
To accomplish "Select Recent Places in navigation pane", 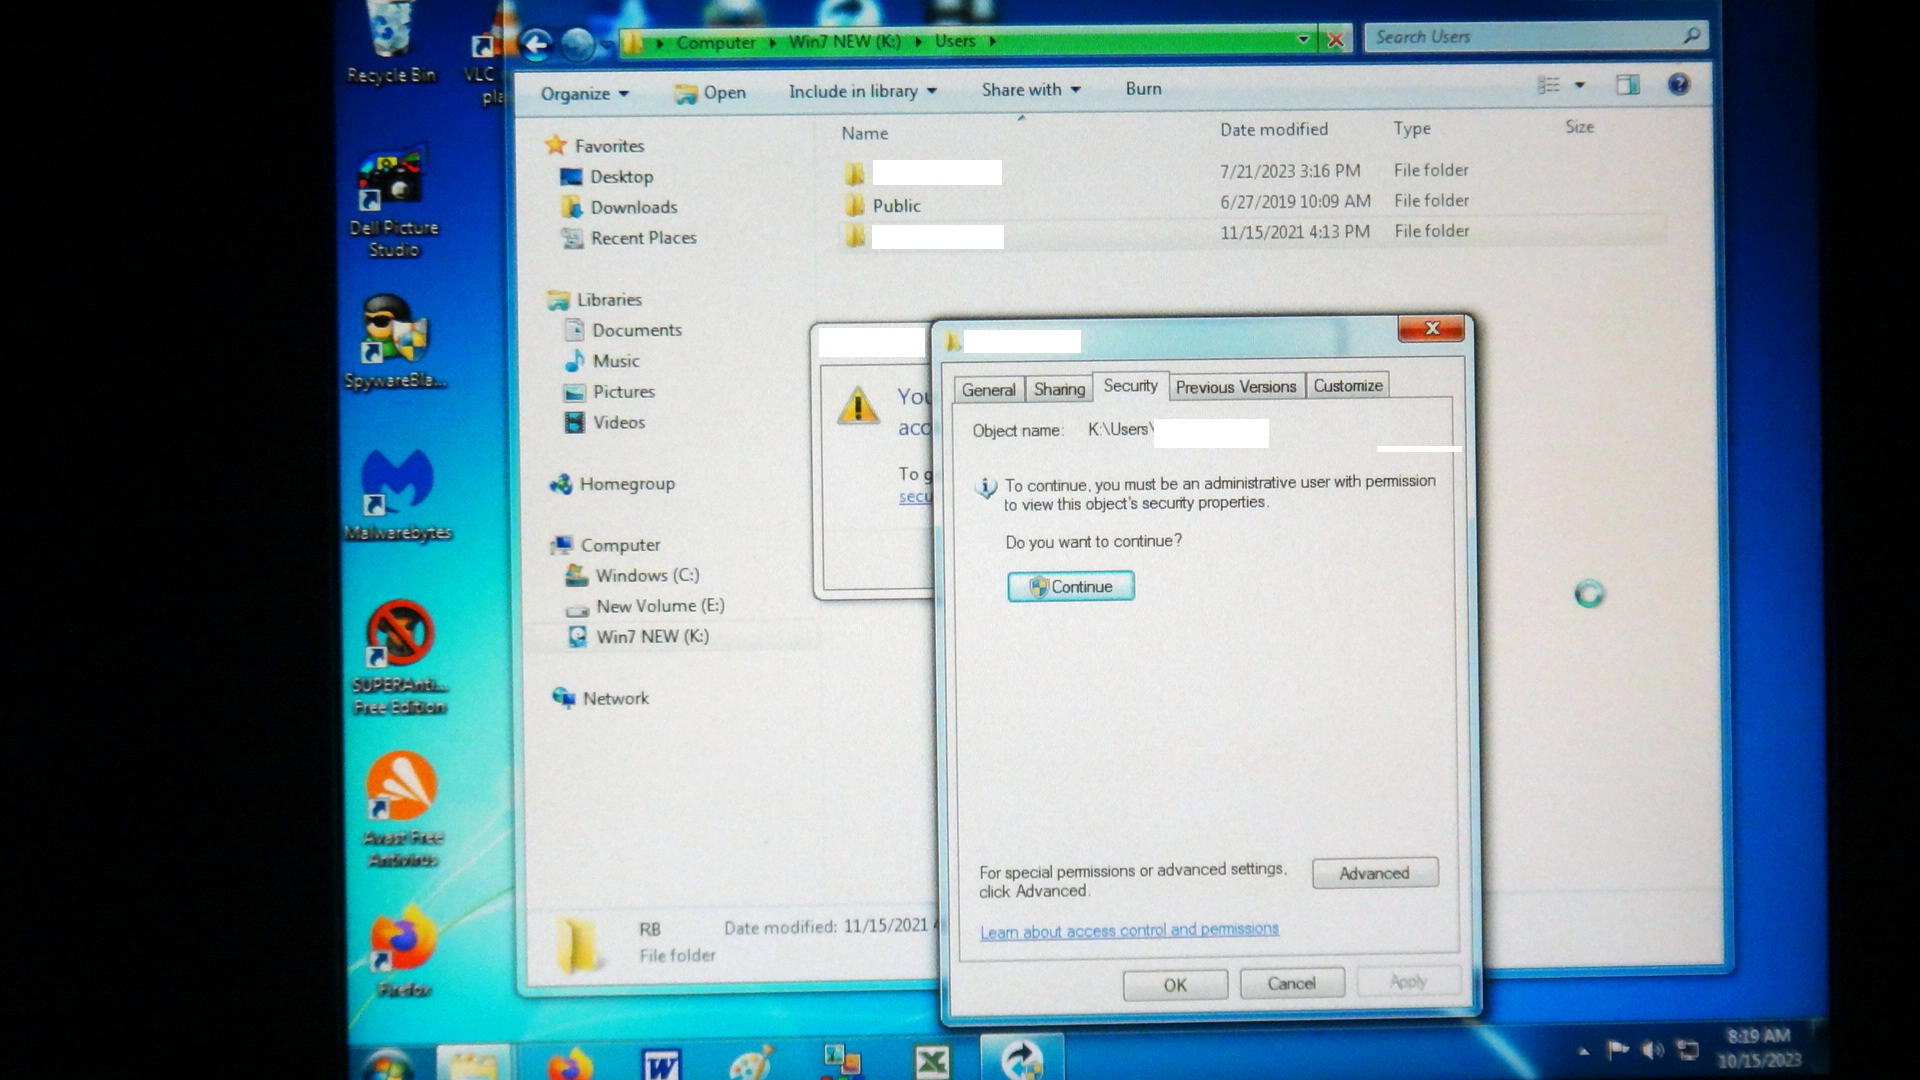I will (x=629, y=238).
